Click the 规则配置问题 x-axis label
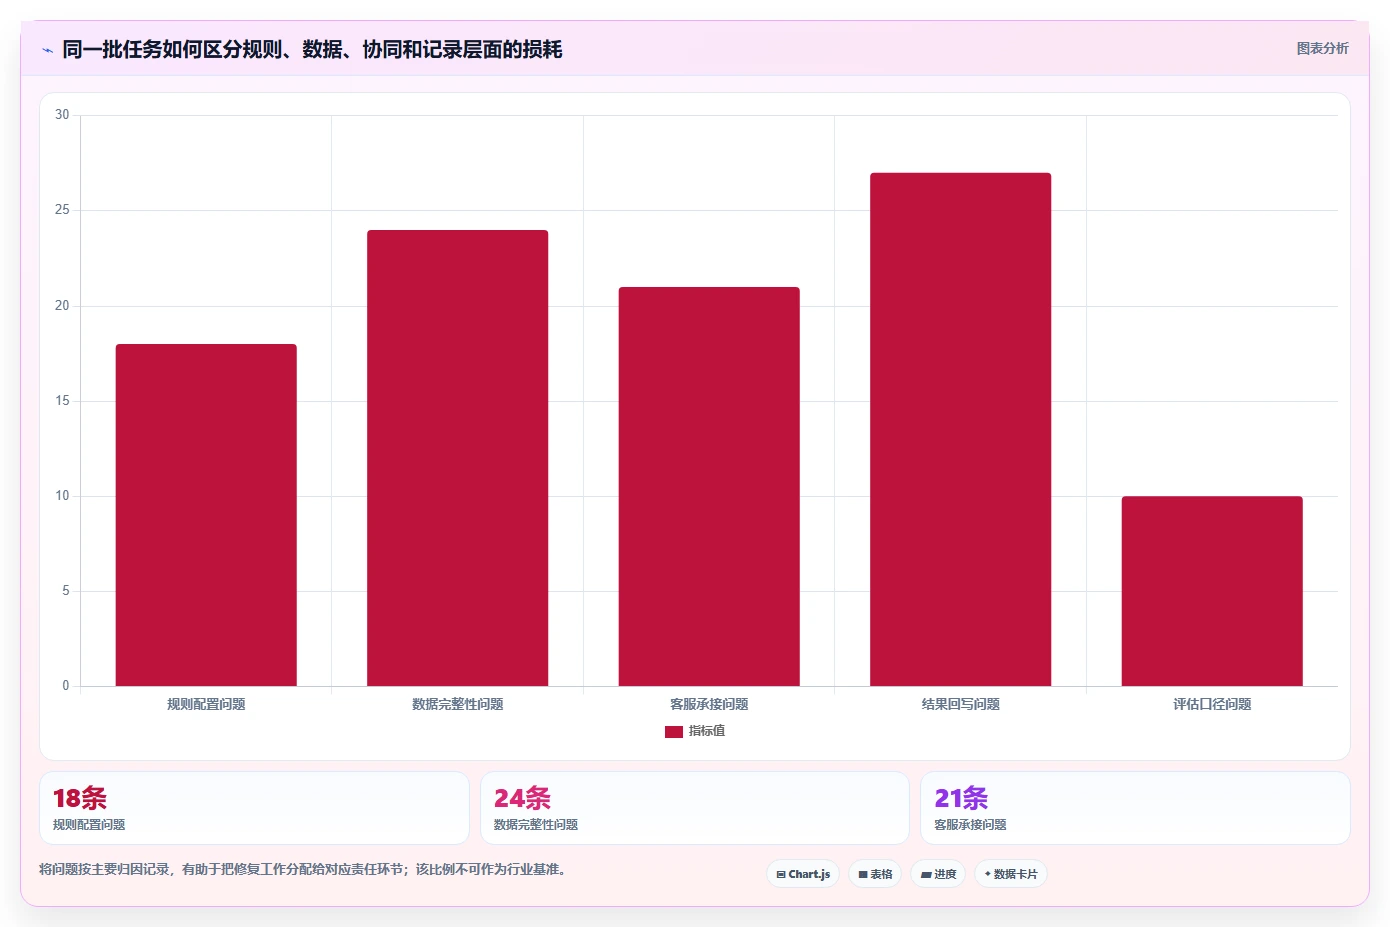 206,704
